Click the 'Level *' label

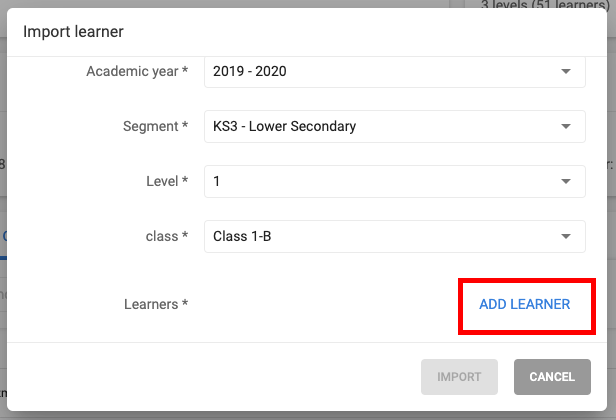167,182
